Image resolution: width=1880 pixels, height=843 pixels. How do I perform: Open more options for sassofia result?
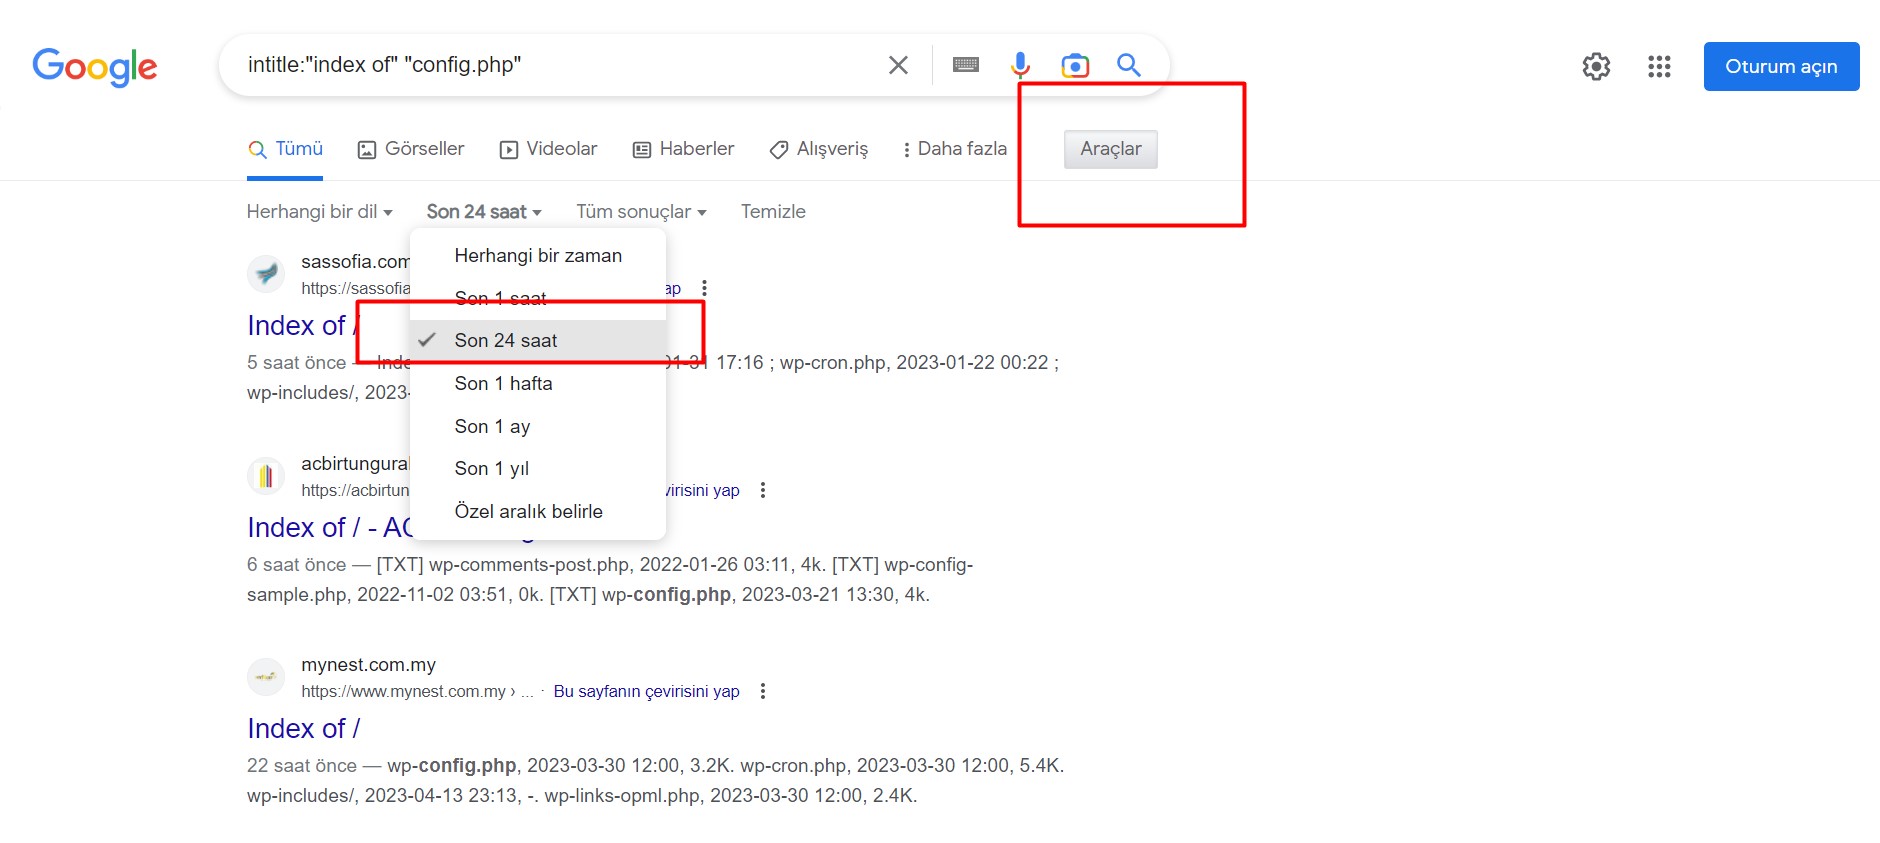(705, 288)
